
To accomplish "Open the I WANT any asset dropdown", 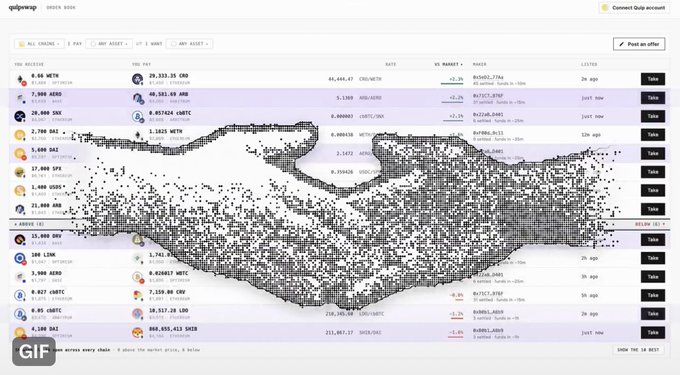I will [x=190, y=44].
